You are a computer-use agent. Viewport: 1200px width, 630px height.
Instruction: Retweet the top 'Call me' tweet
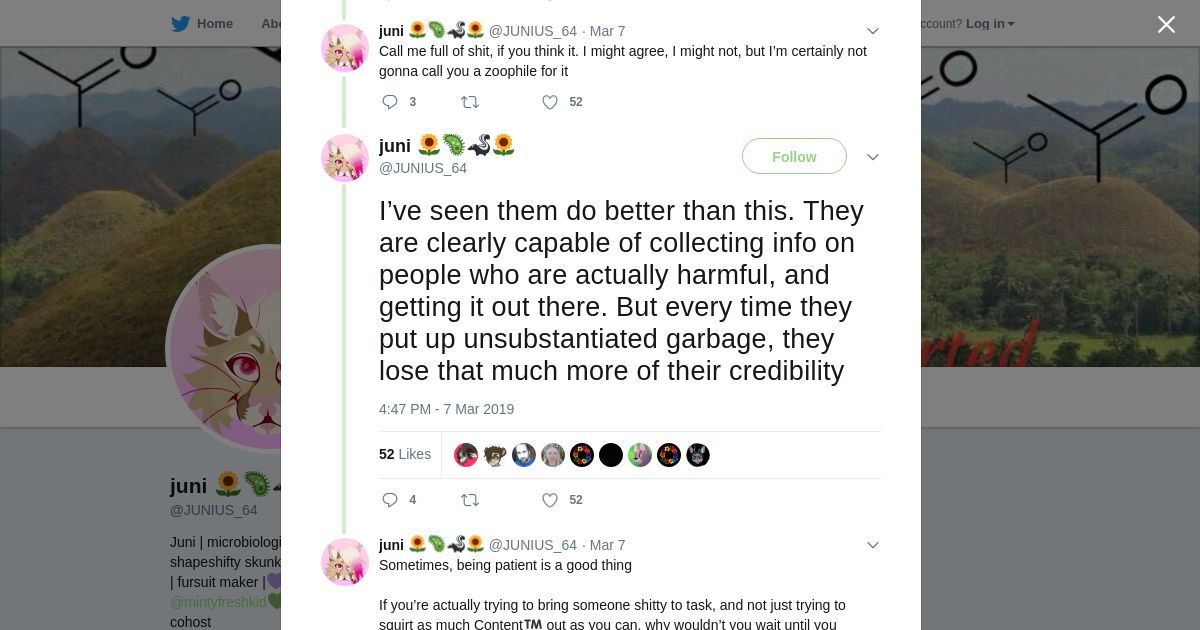[x=469, y=102]
